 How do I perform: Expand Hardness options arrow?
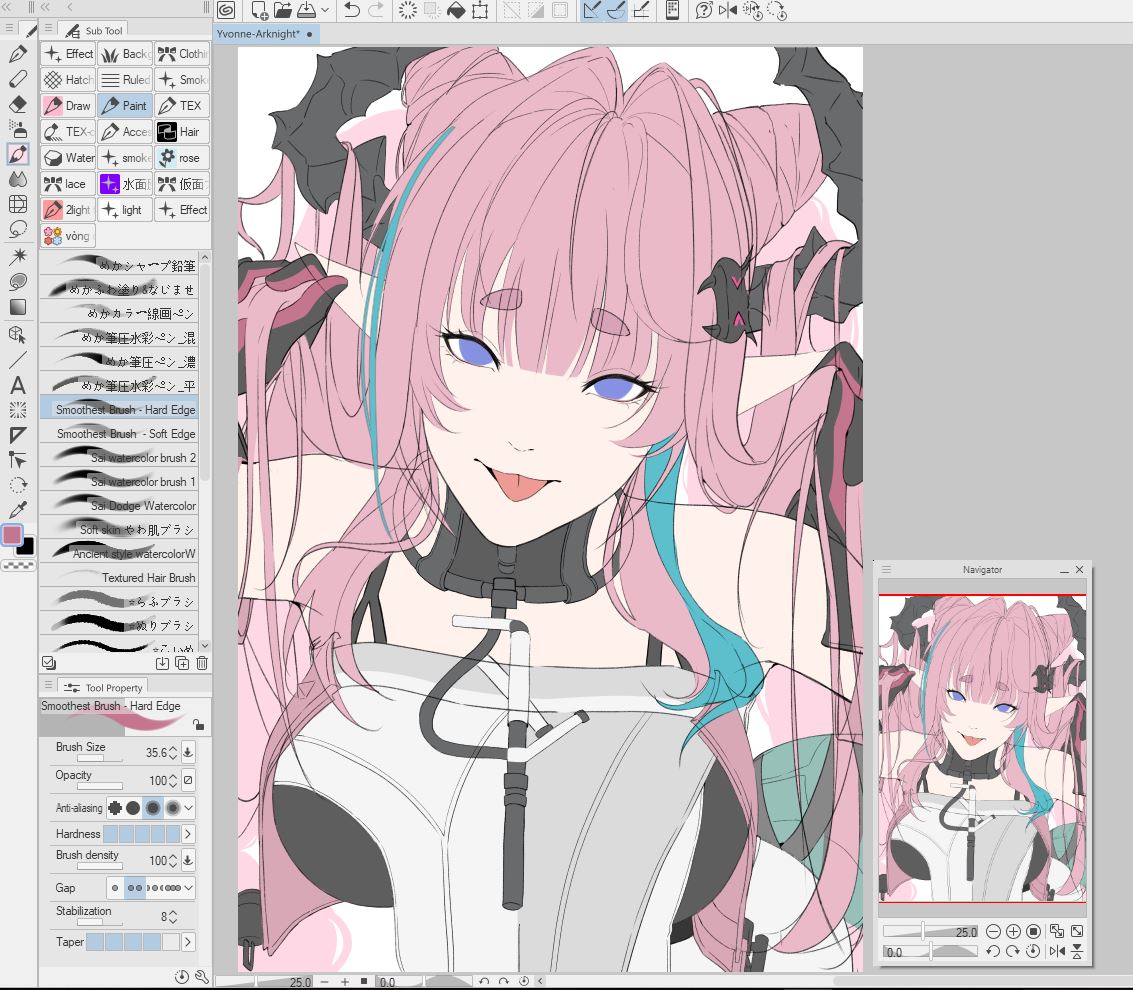coord(188,834)
